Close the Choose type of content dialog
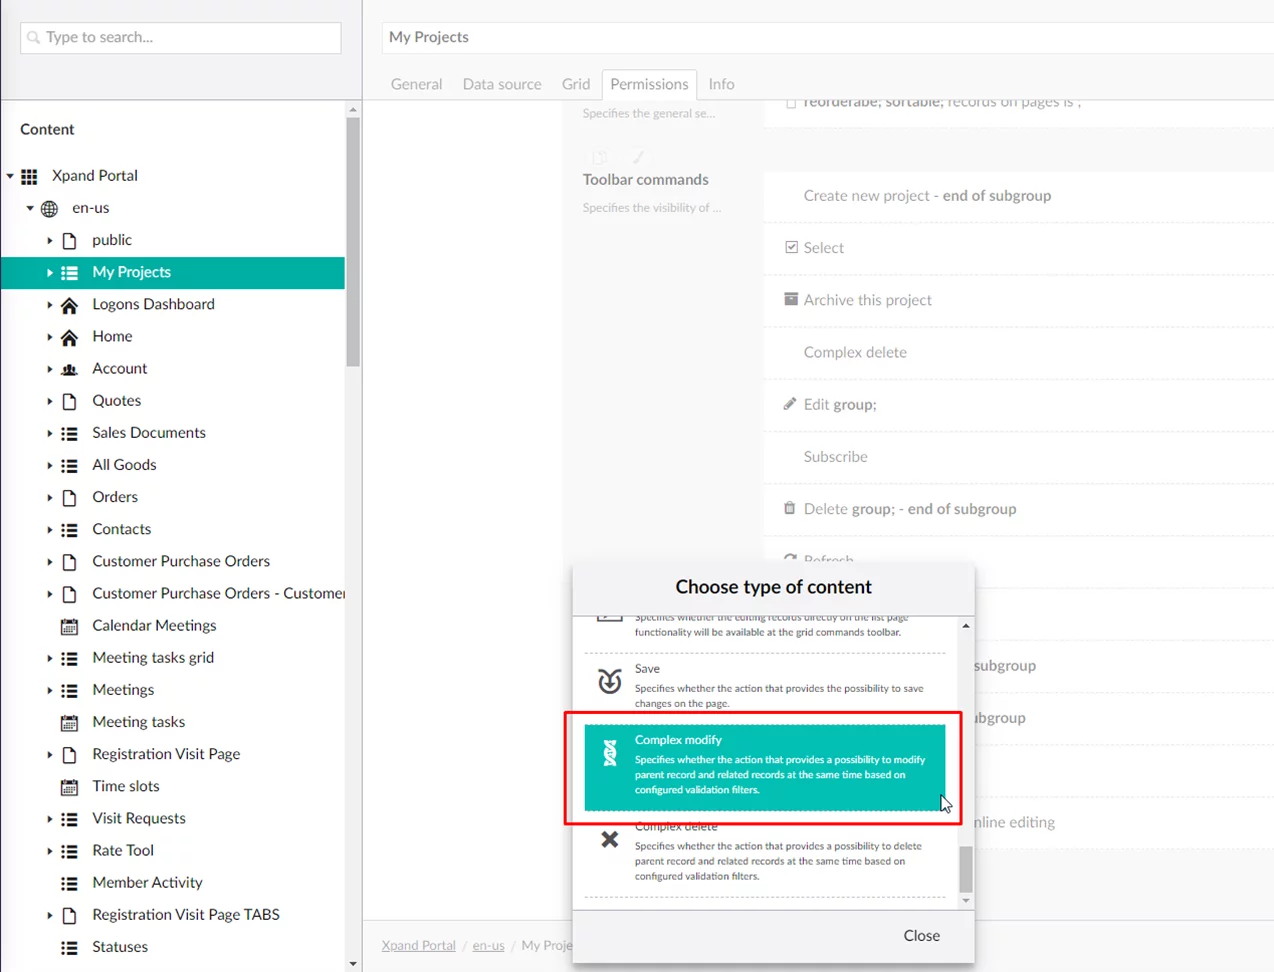This screenshot has width=1274, height=972. point(921,936)
